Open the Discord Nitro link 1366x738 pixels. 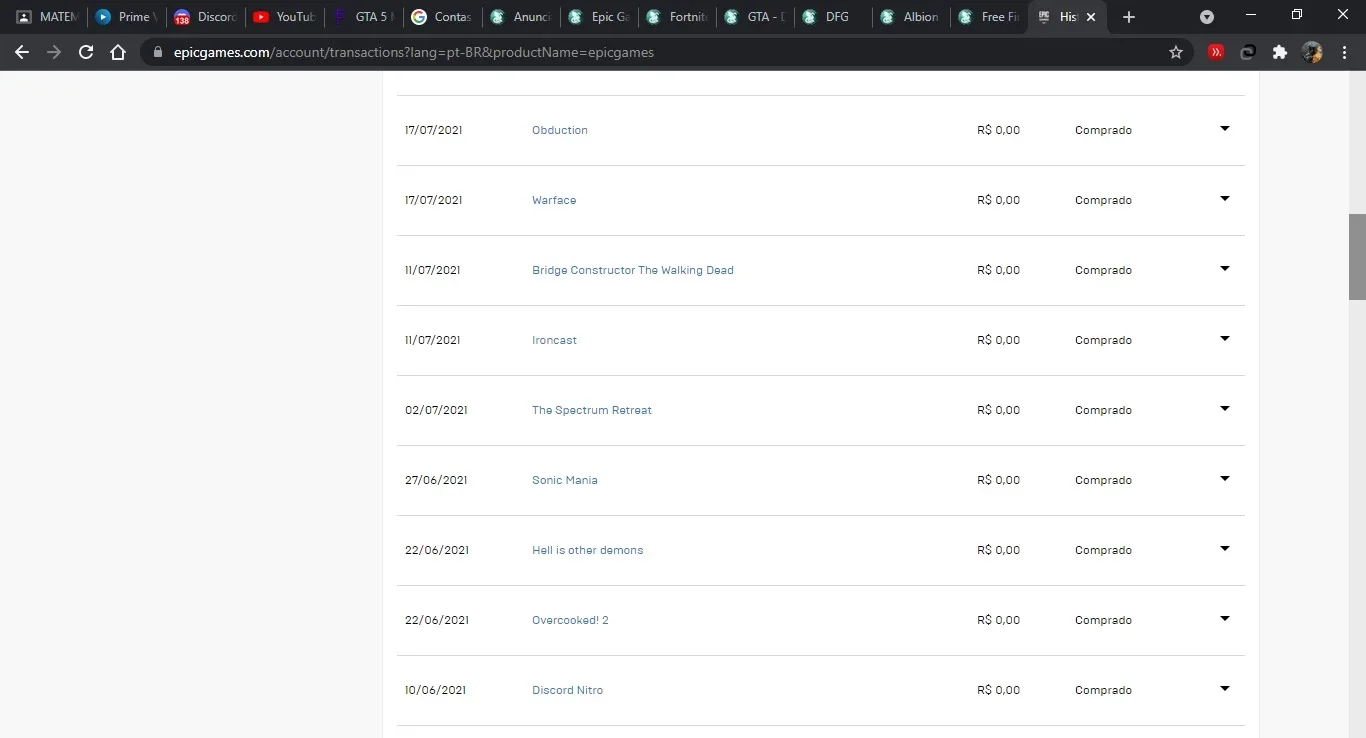click(567, 690)
